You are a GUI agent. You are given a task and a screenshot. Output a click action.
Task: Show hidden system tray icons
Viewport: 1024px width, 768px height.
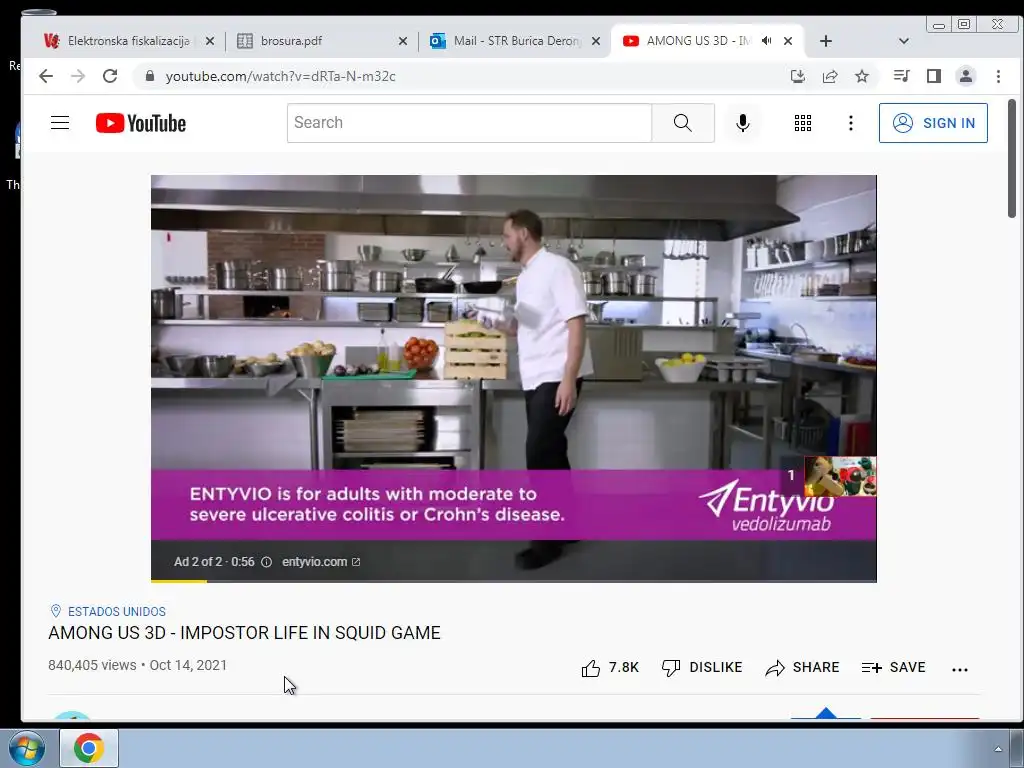tap(998, 749)
